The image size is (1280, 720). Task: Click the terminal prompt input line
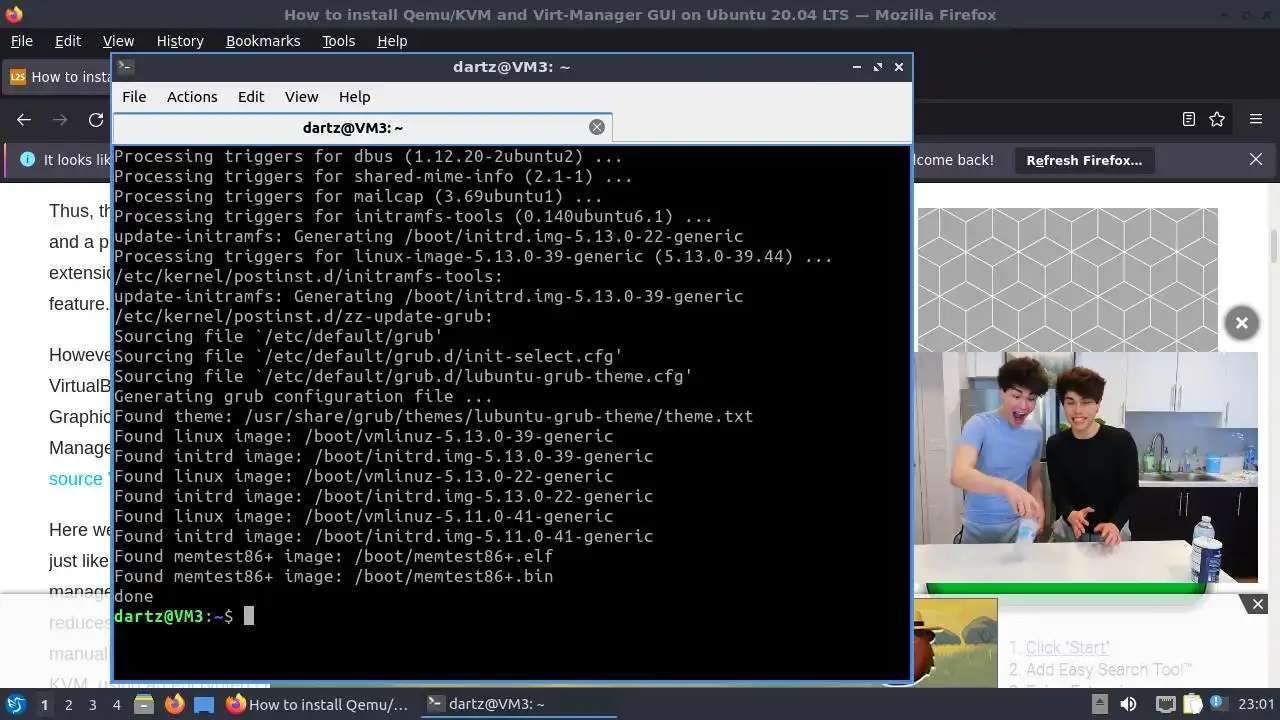coord(511,616)
